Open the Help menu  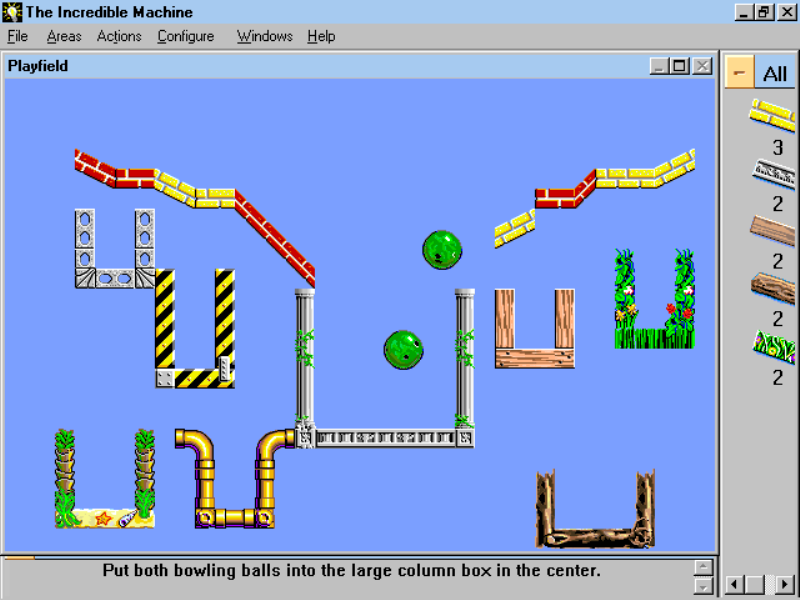321,36
